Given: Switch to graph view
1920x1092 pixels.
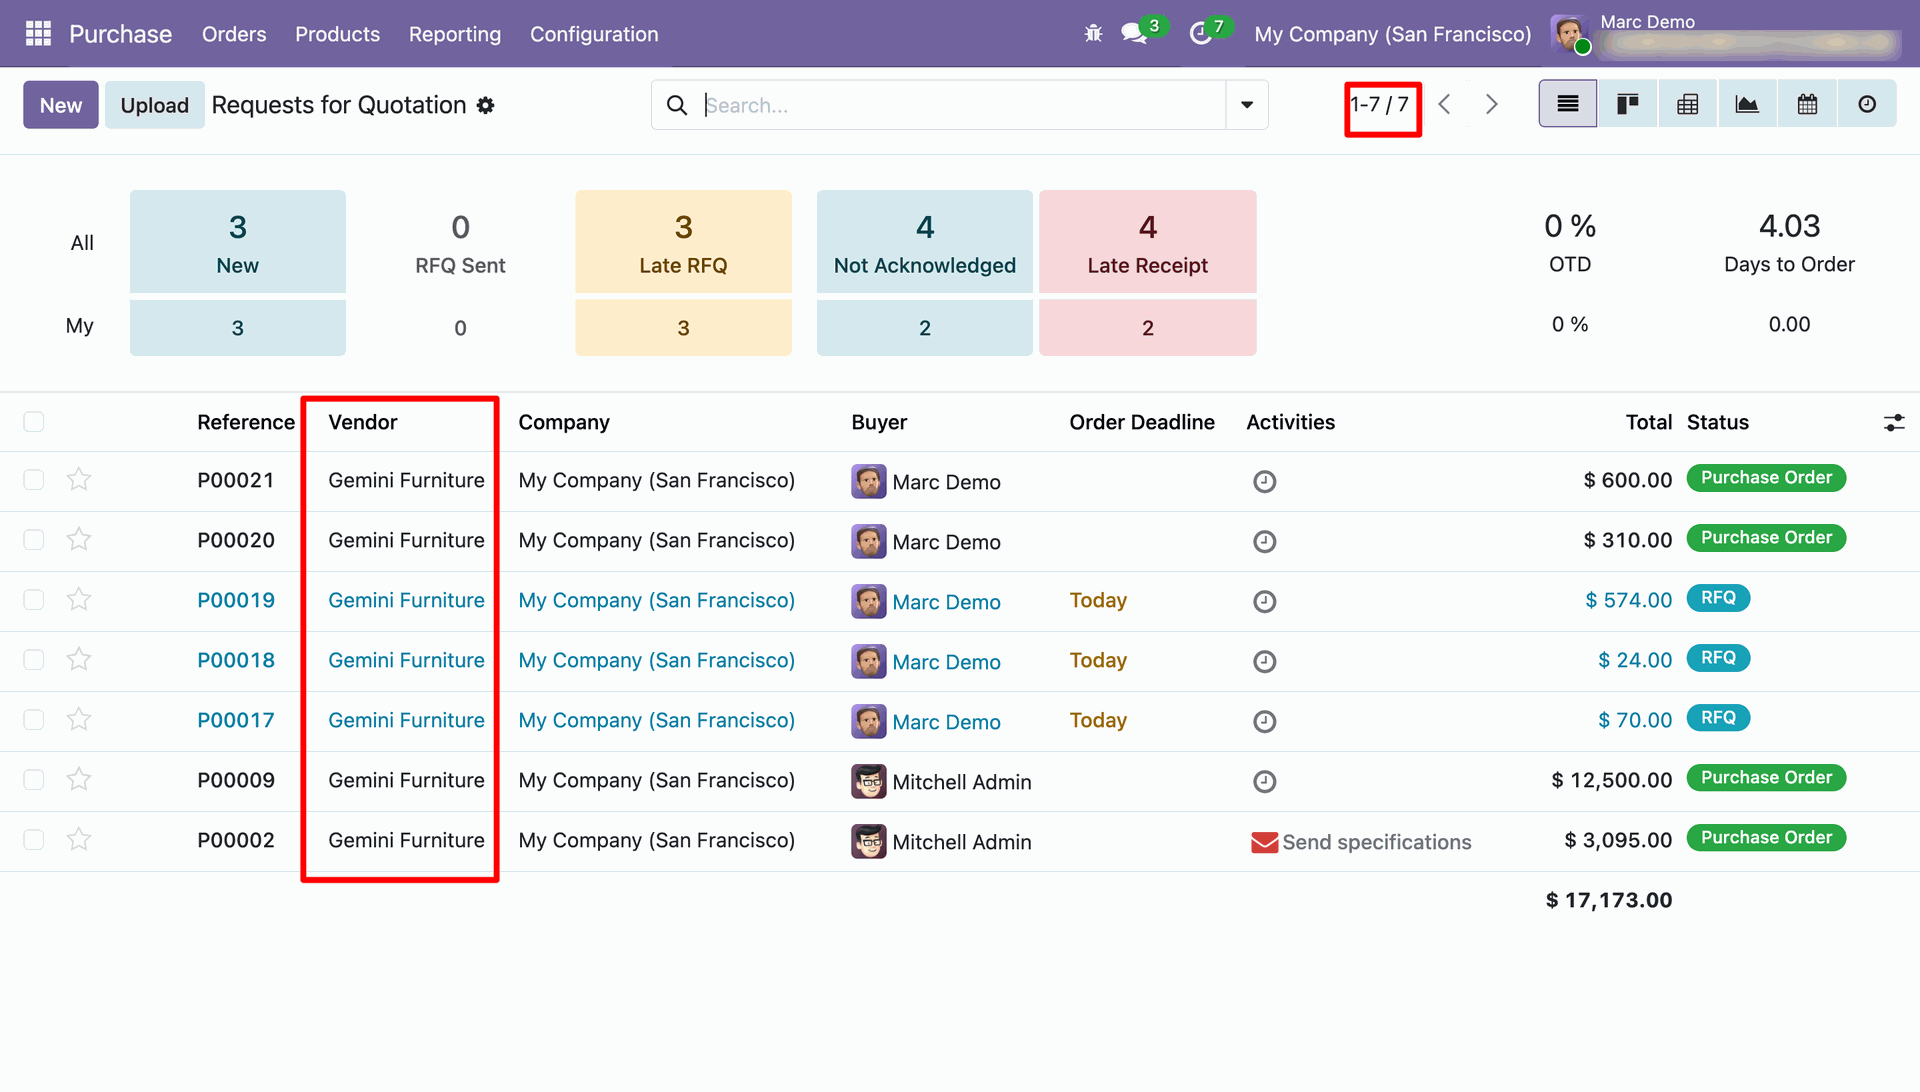Looking at the screenshot, I should coord(1747,104).
